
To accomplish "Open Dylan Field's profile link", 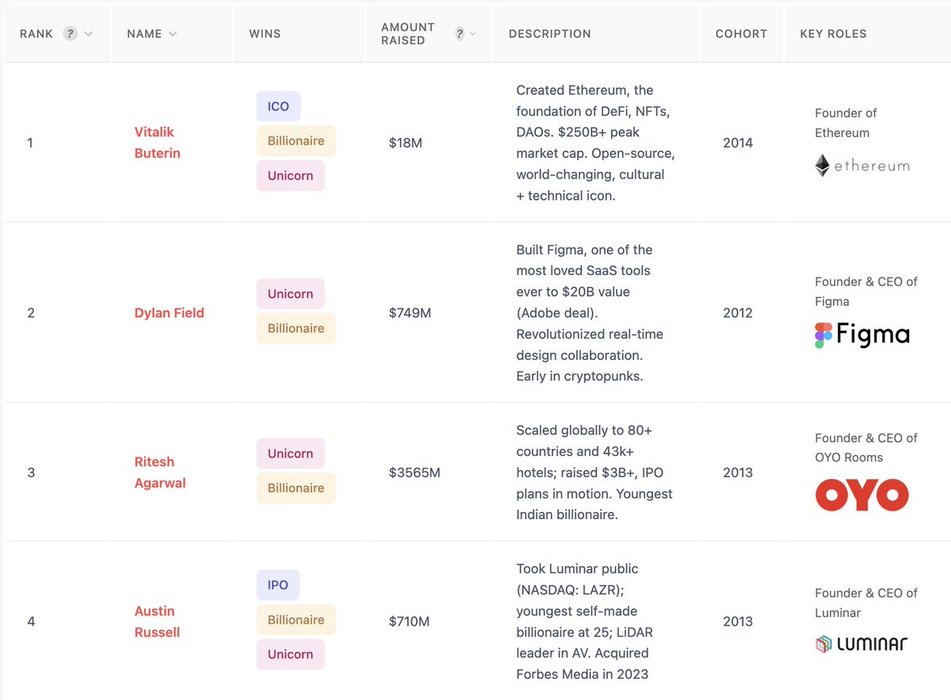I will point(169,313).
